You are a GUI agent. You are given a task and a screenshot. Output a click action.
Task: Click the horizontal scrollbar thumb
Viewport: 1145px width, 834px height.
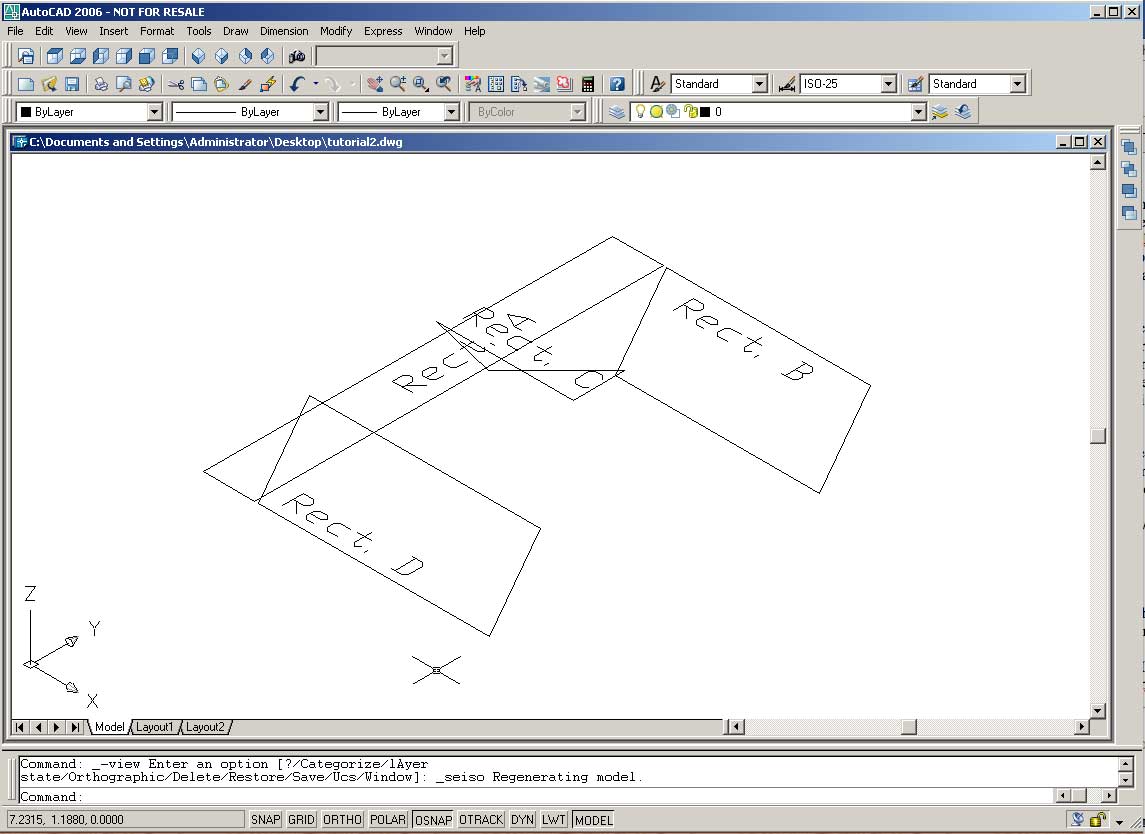[x=908, y=727]
